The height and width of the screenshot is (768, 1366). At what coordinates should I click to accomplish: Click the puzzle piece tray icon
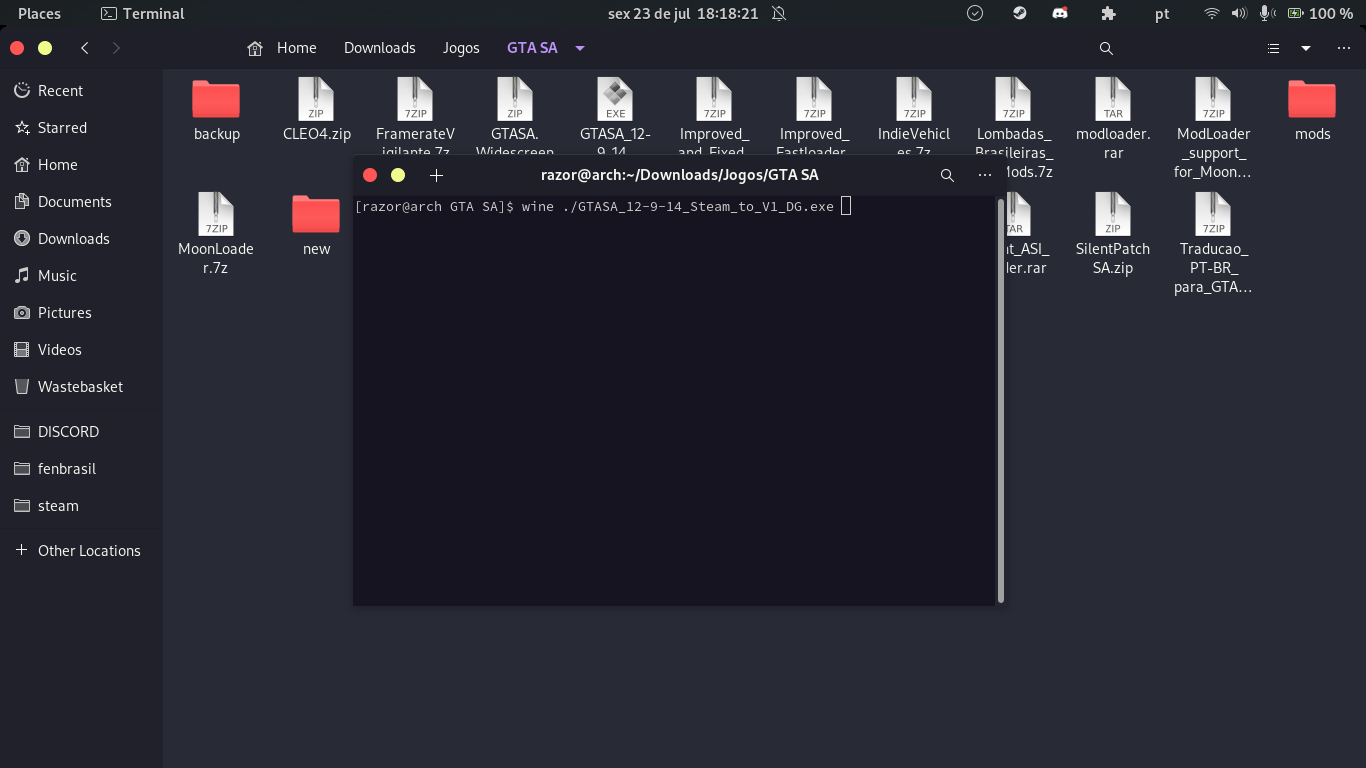(x=1108, y=14)
